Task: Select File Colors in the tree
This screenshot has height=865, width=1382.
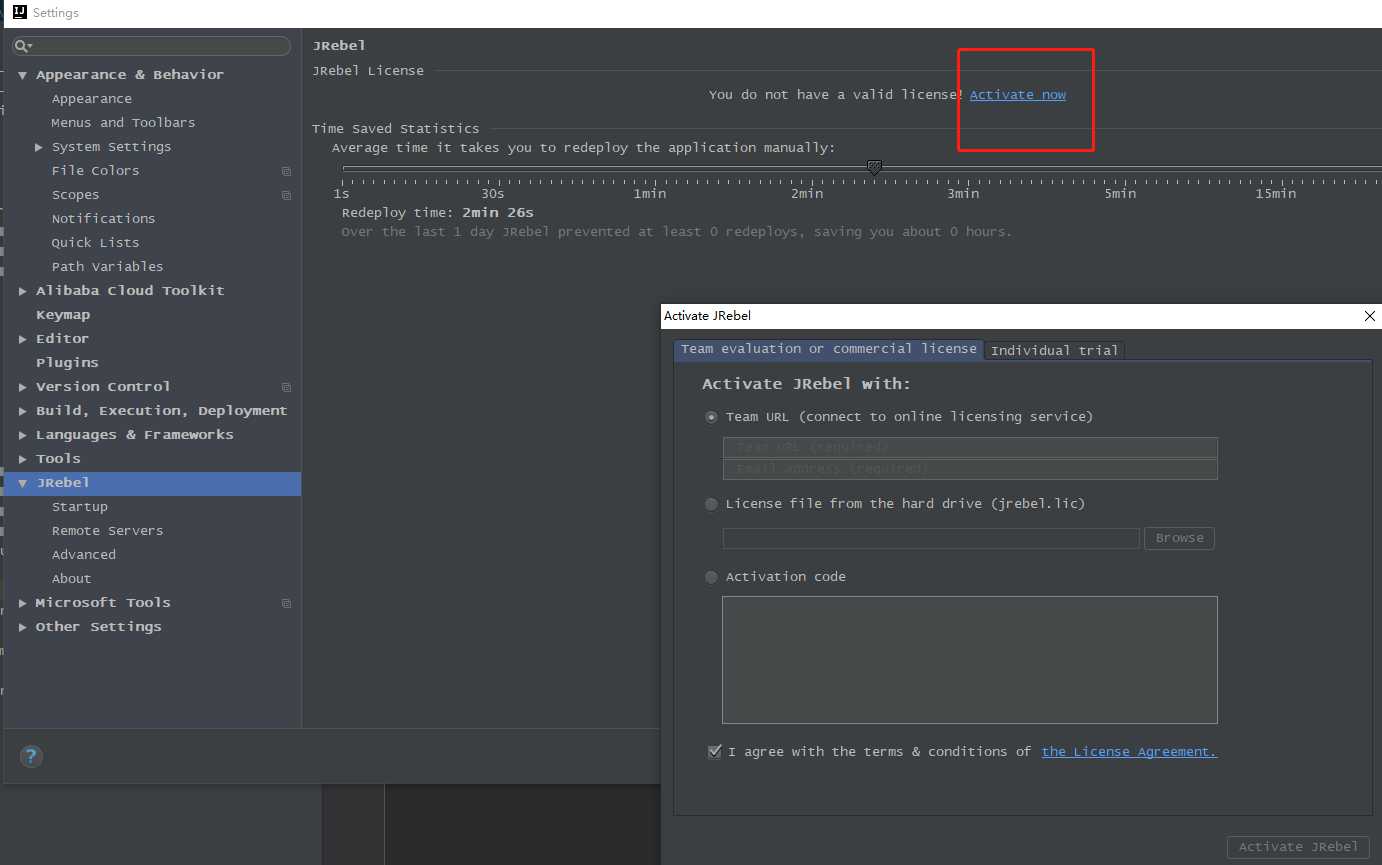Action: pyautogui.click(x=95, y=171)
